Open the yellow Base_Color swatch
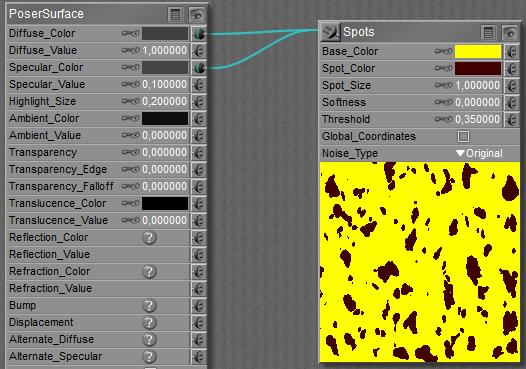 pos(478,52)
